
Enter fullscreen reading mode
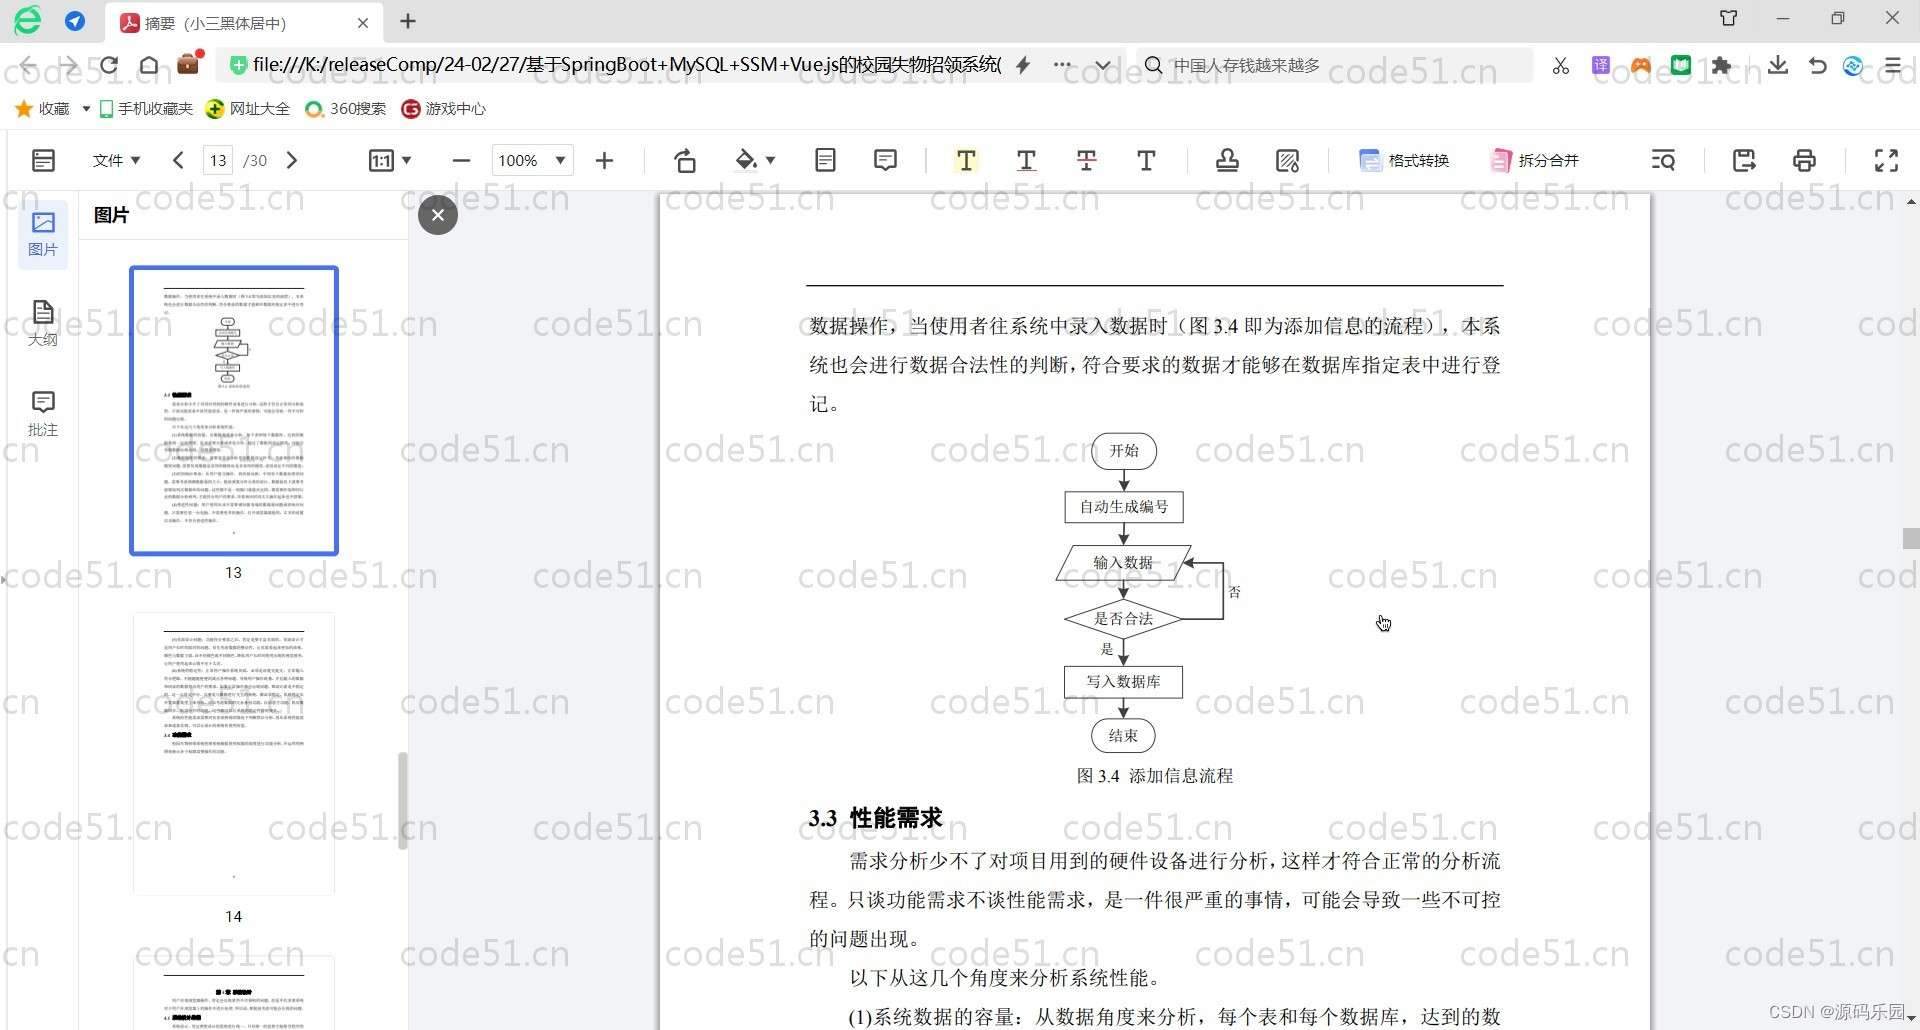1886,160
